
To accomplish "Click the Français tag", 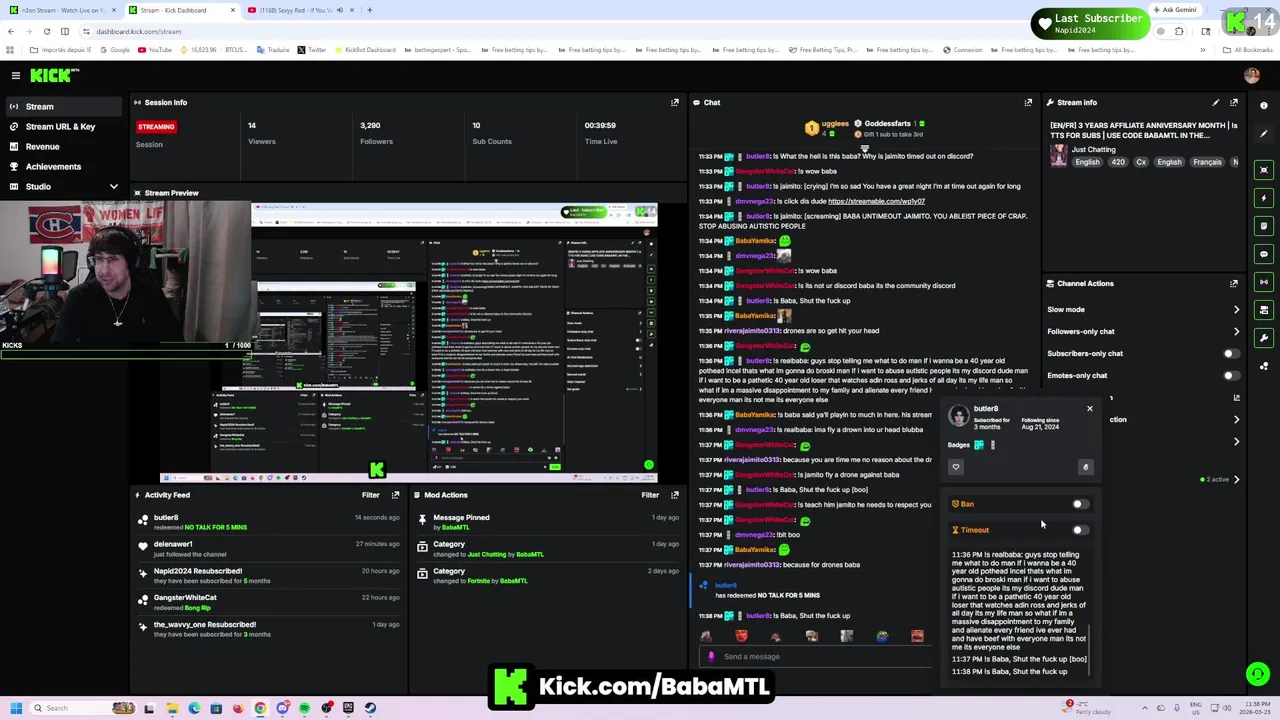I will (x=1207, y=162).
